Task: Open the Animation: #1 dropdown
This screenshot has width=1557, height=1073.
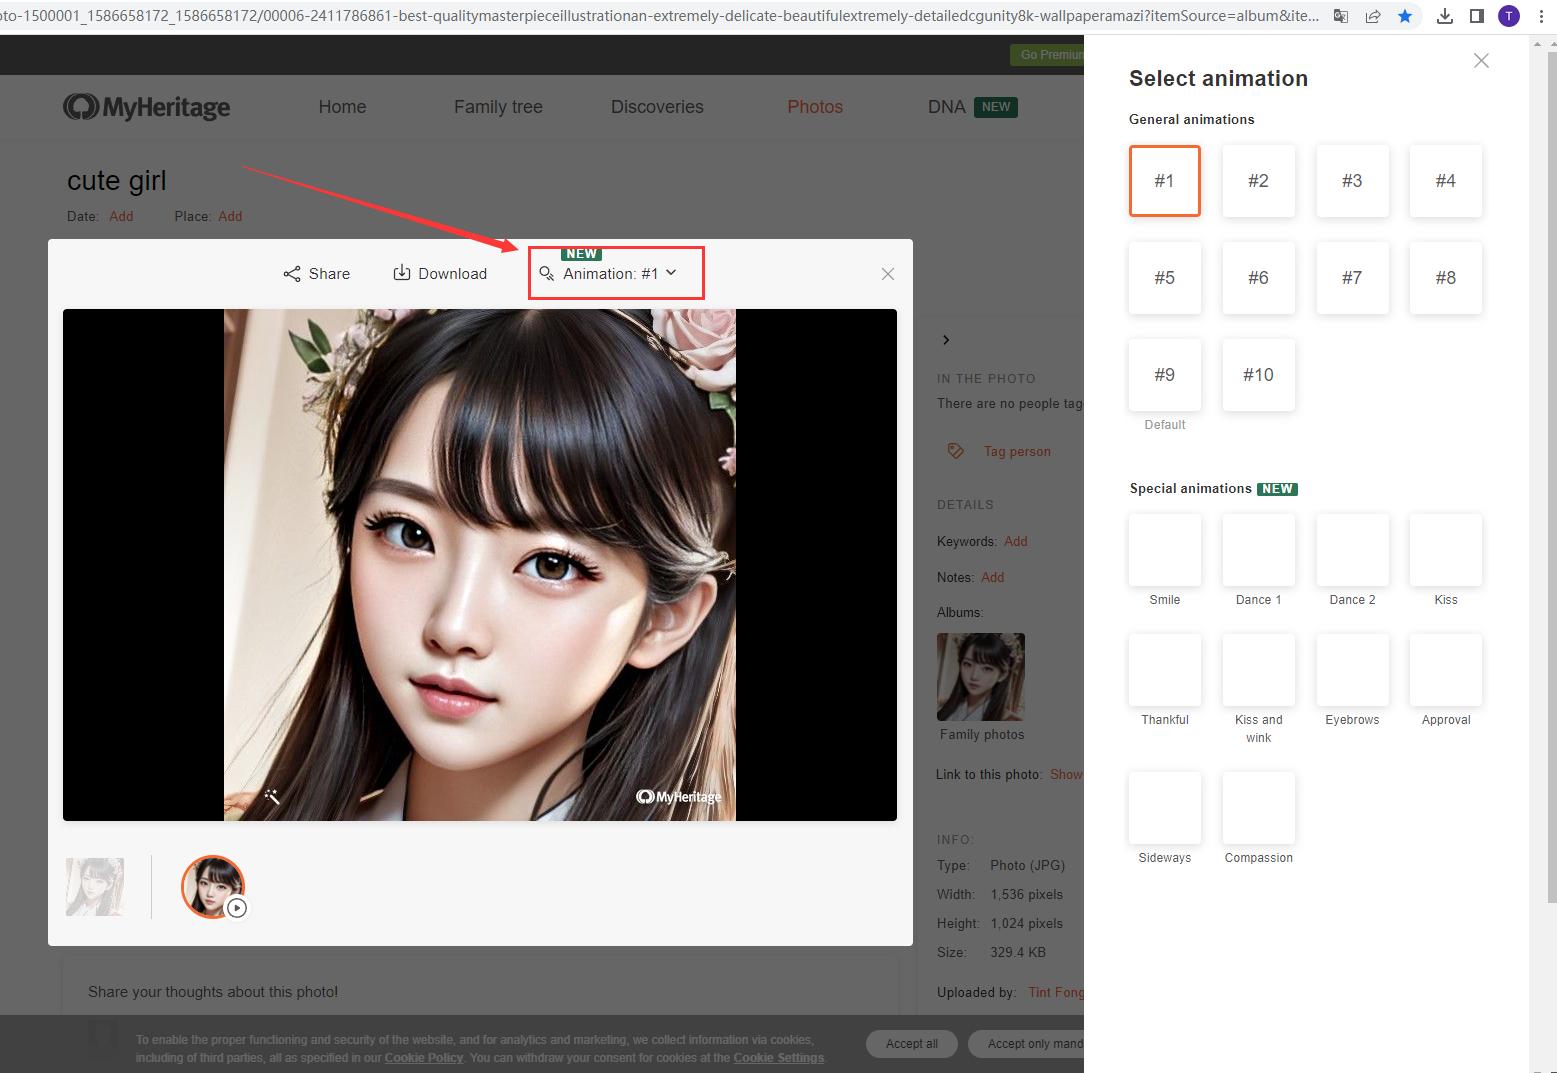Action: (x=617, y=273)
